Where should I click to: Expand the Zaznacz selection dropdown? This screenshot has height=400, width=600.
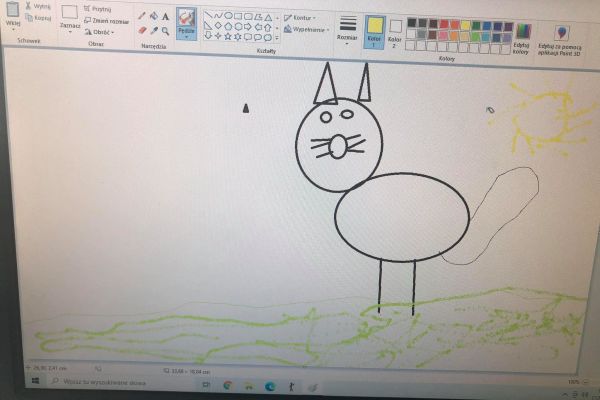point(69,32)
